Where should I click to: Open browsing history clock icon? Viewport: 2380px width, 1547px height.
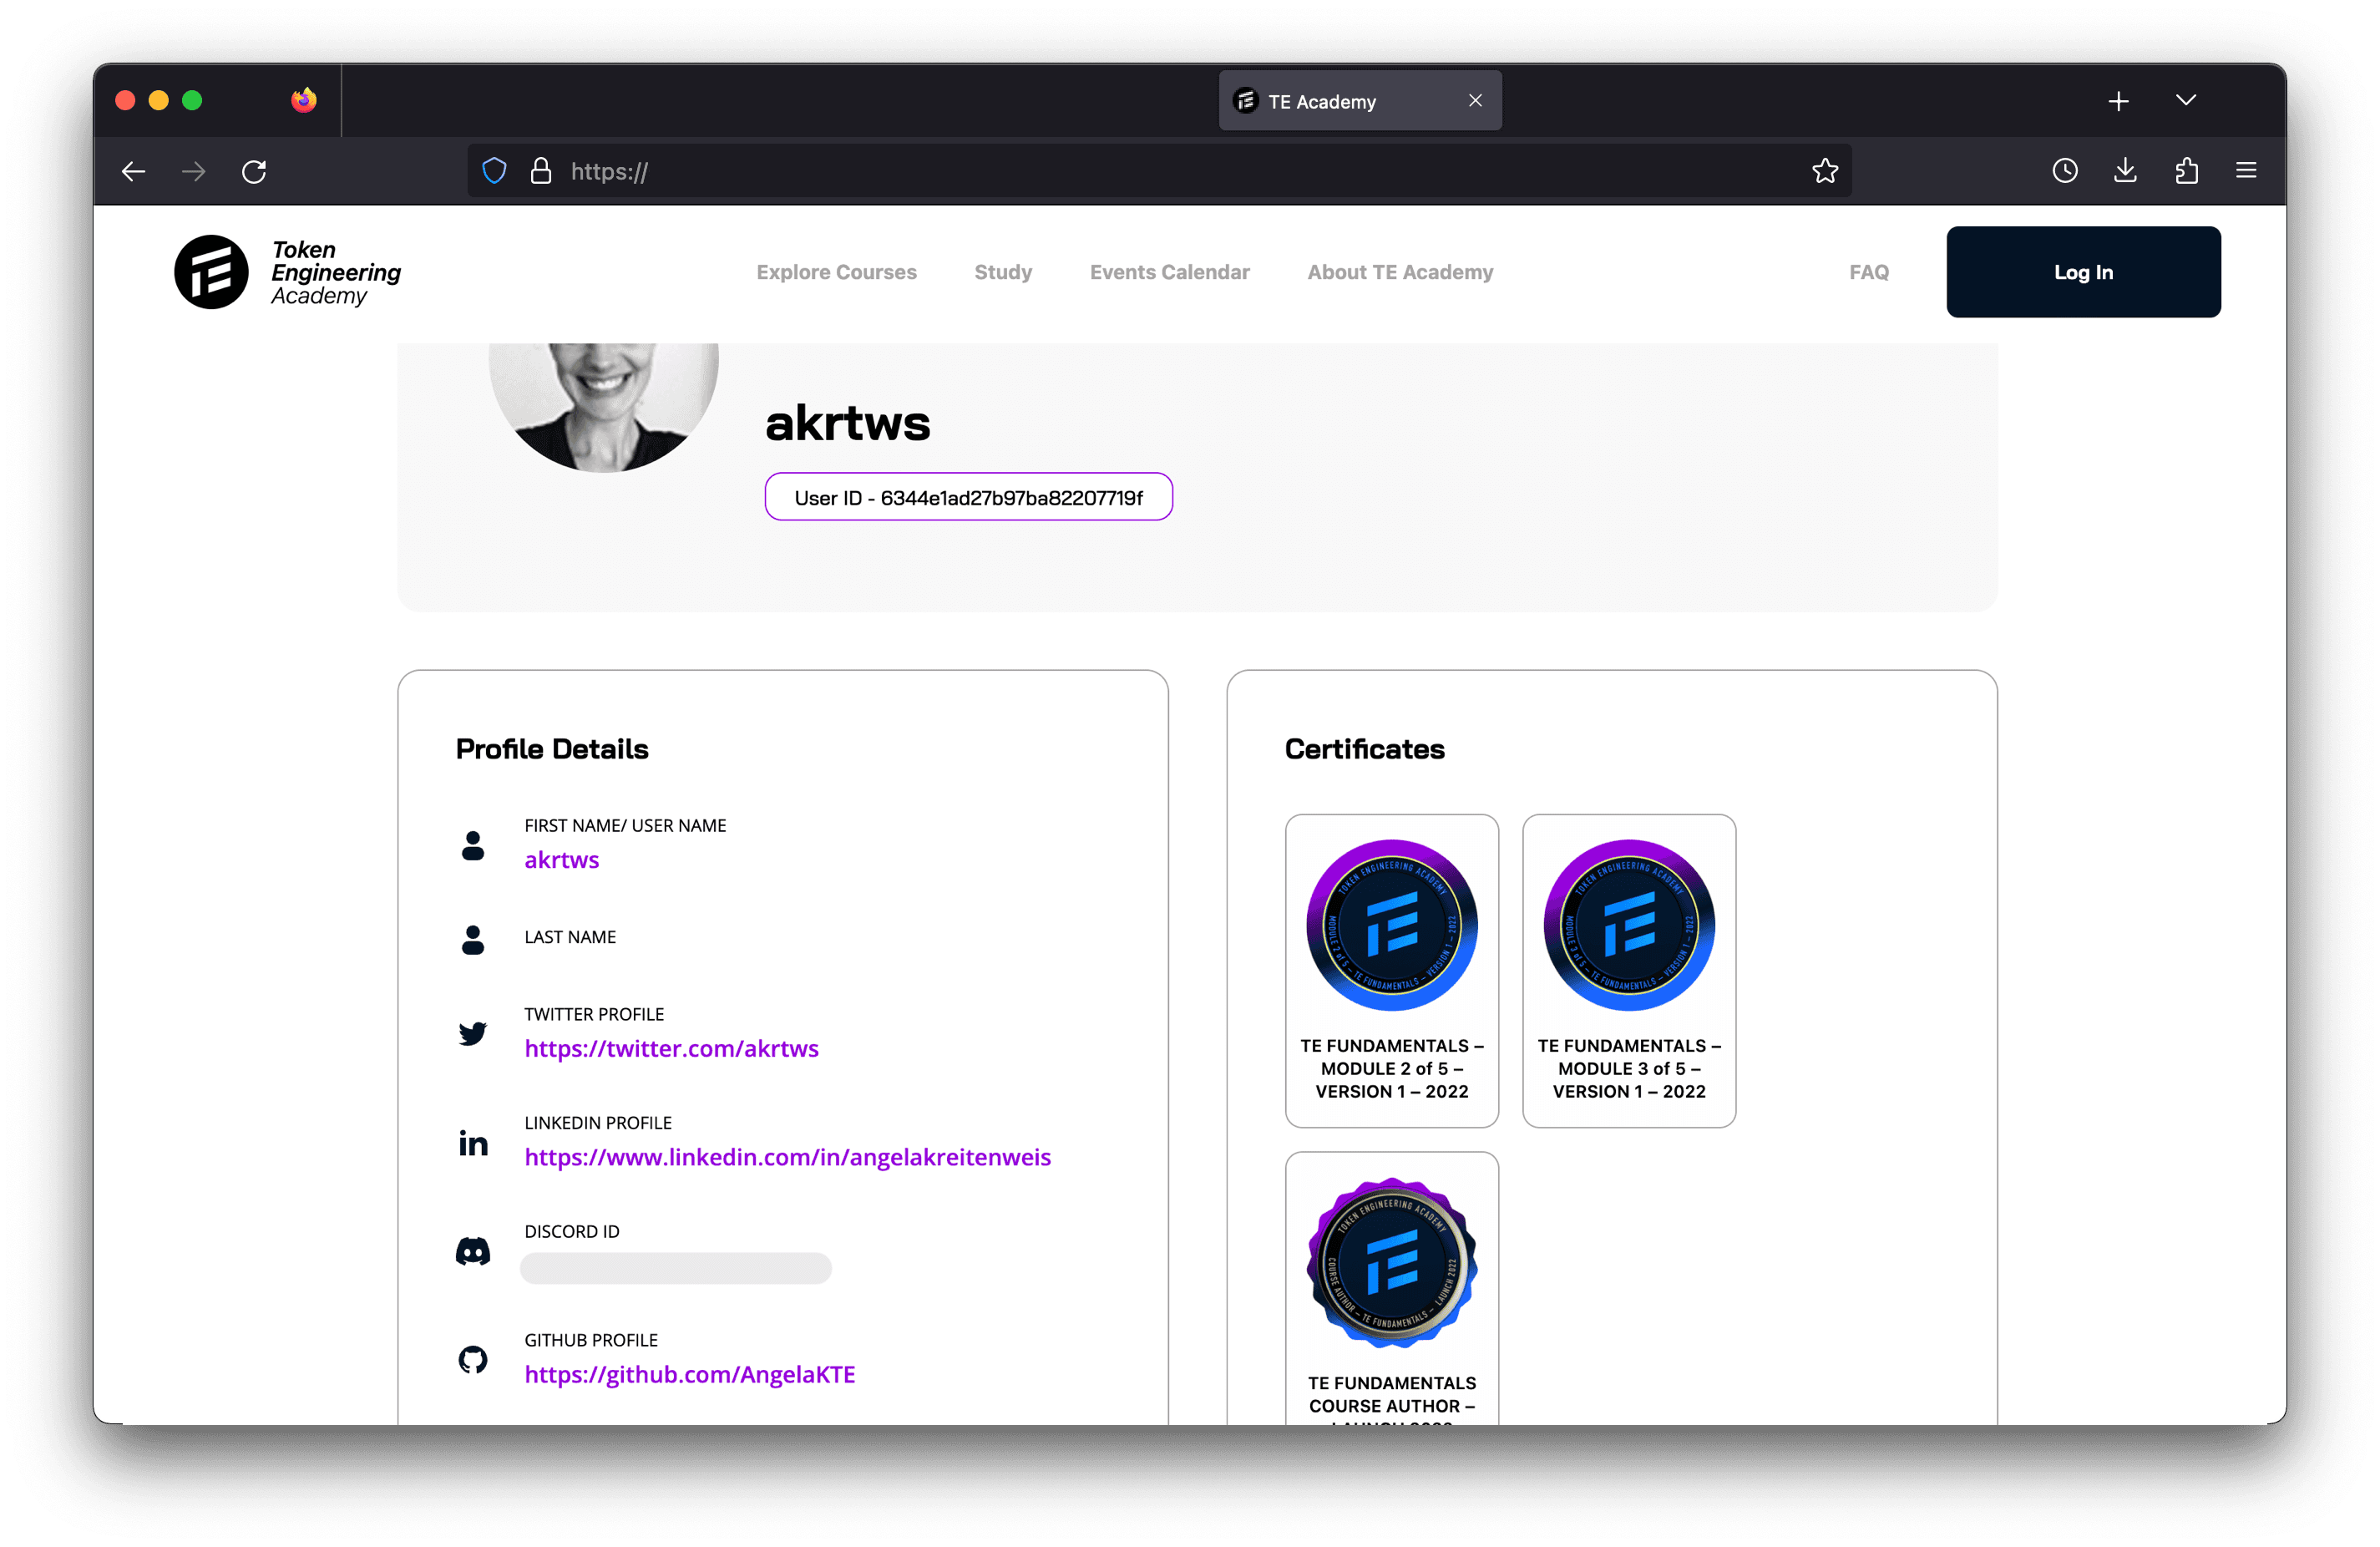2065,171
